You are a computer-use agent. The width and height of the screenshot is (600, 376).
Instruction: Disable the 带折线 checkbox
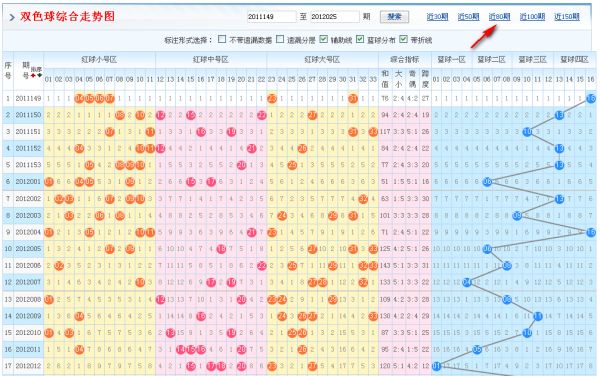coord(403,39)
